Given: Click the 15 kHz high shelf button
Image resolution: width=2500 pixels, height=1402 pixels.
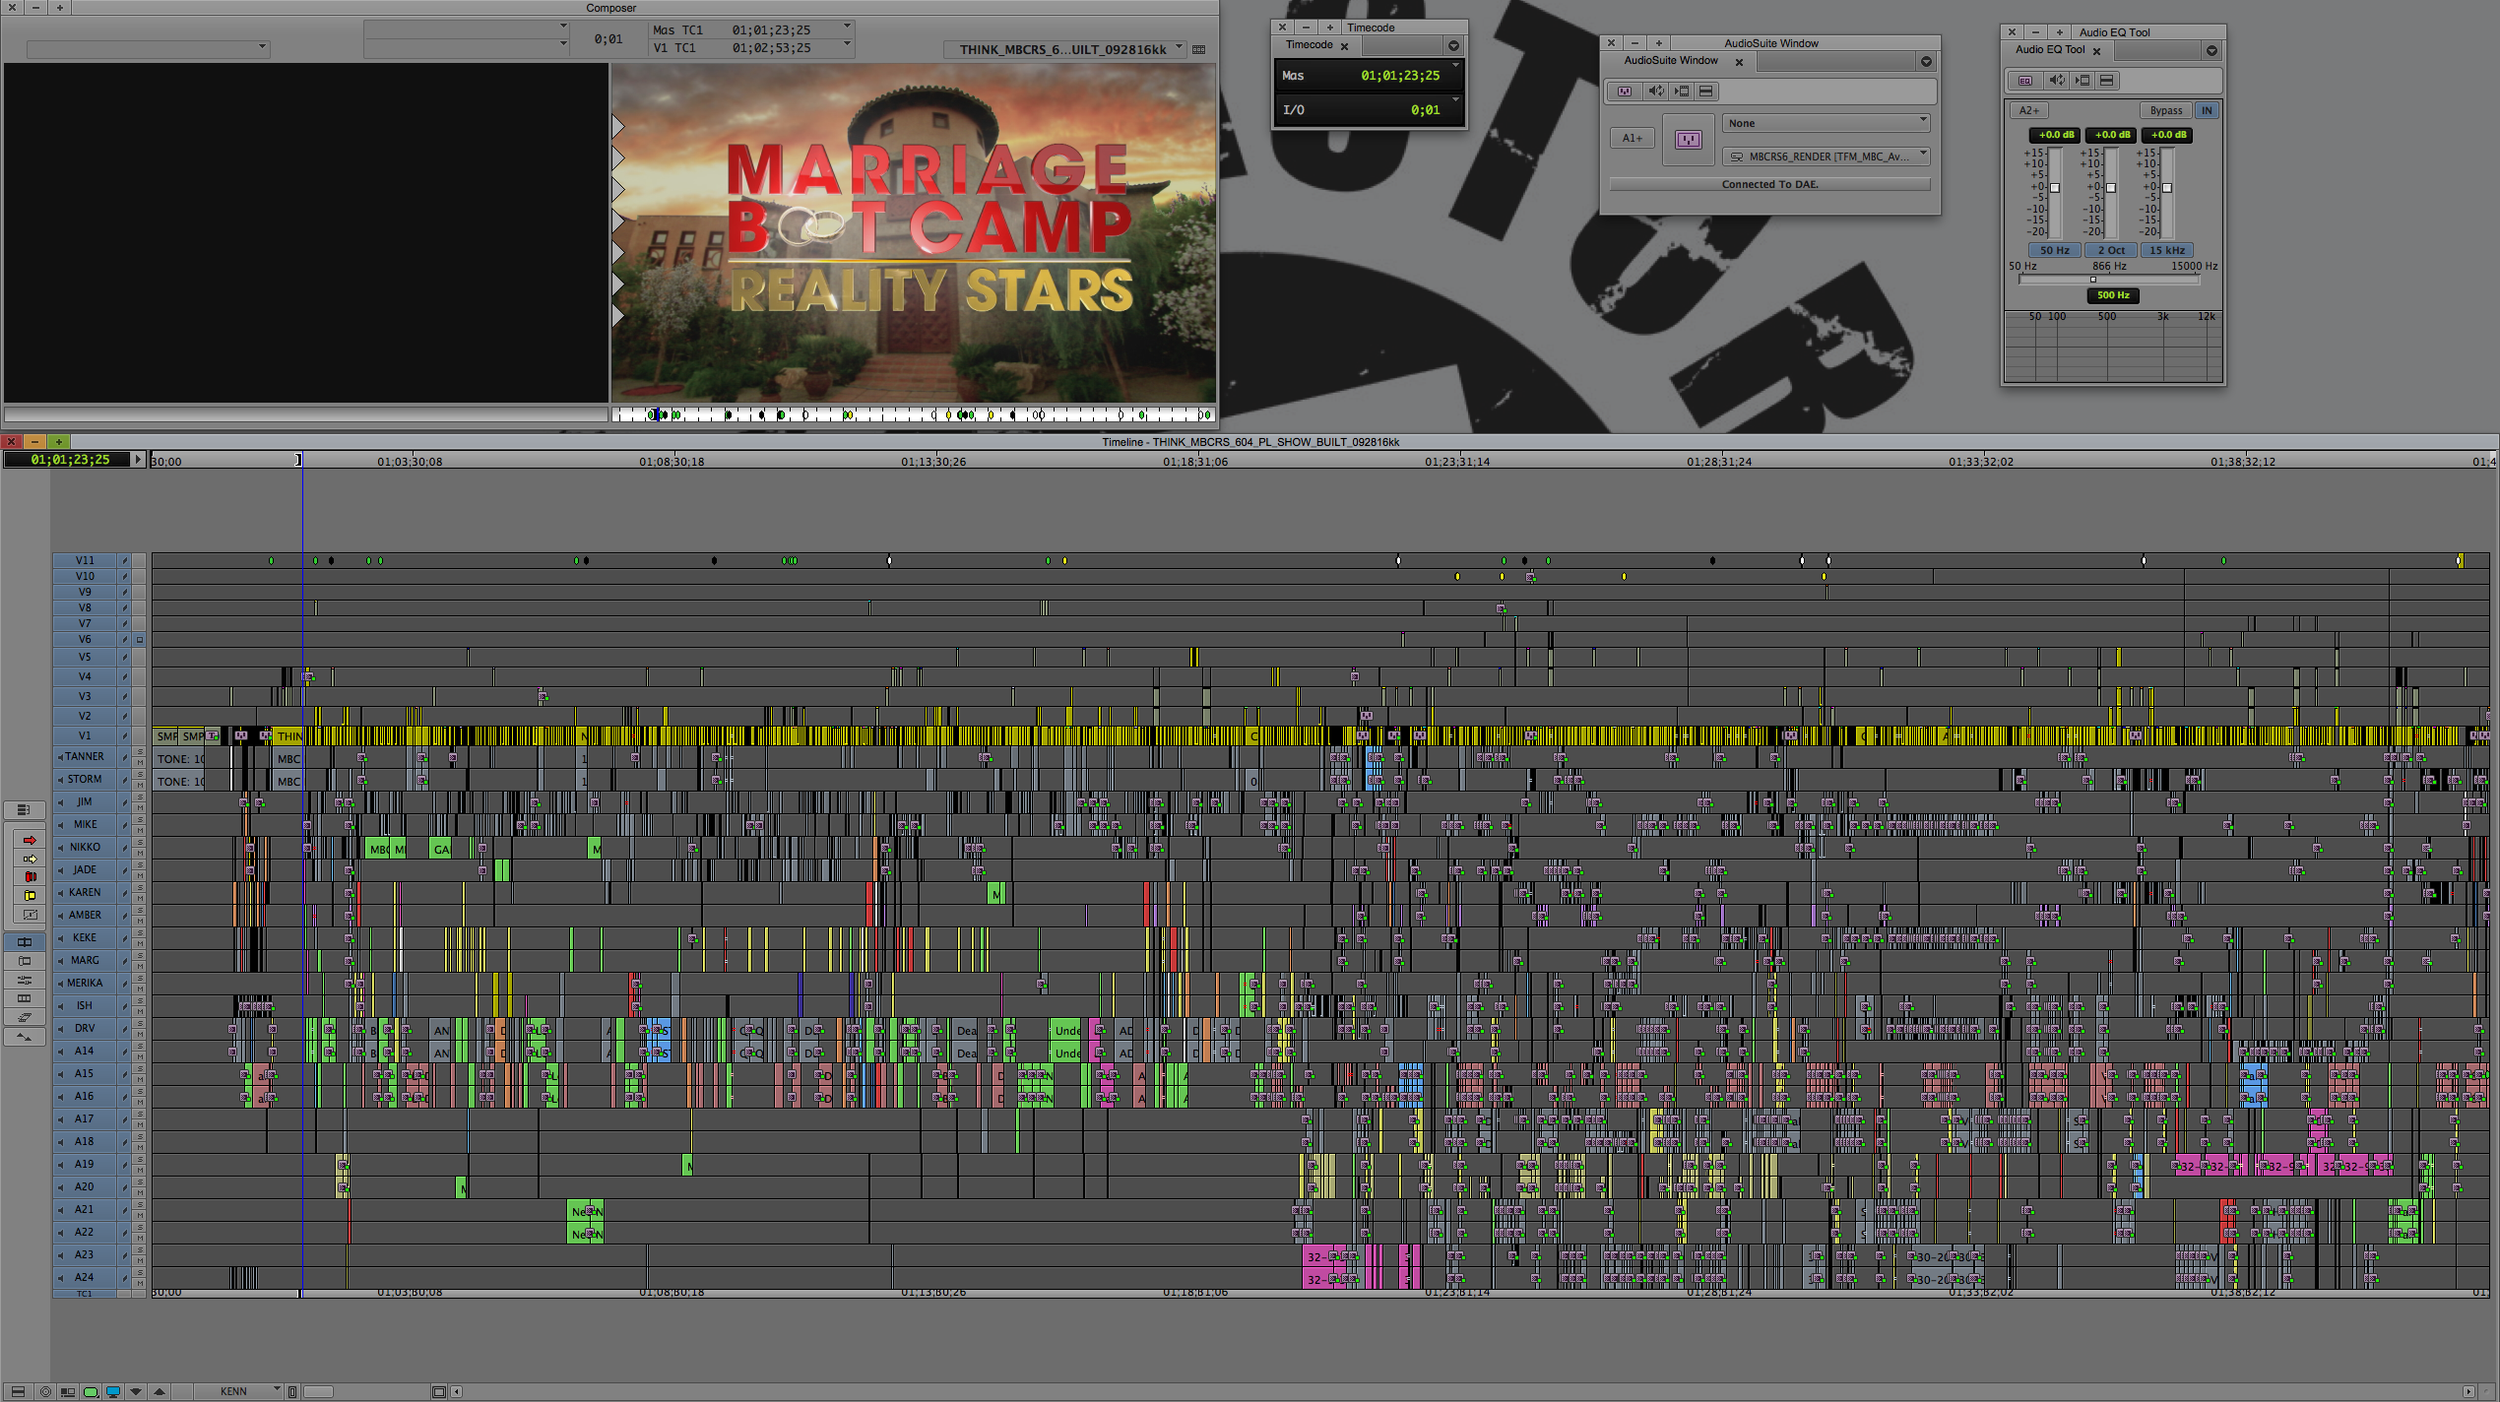Looking at the screenshot, I should pyautogui.click(x=2167, y=251).
